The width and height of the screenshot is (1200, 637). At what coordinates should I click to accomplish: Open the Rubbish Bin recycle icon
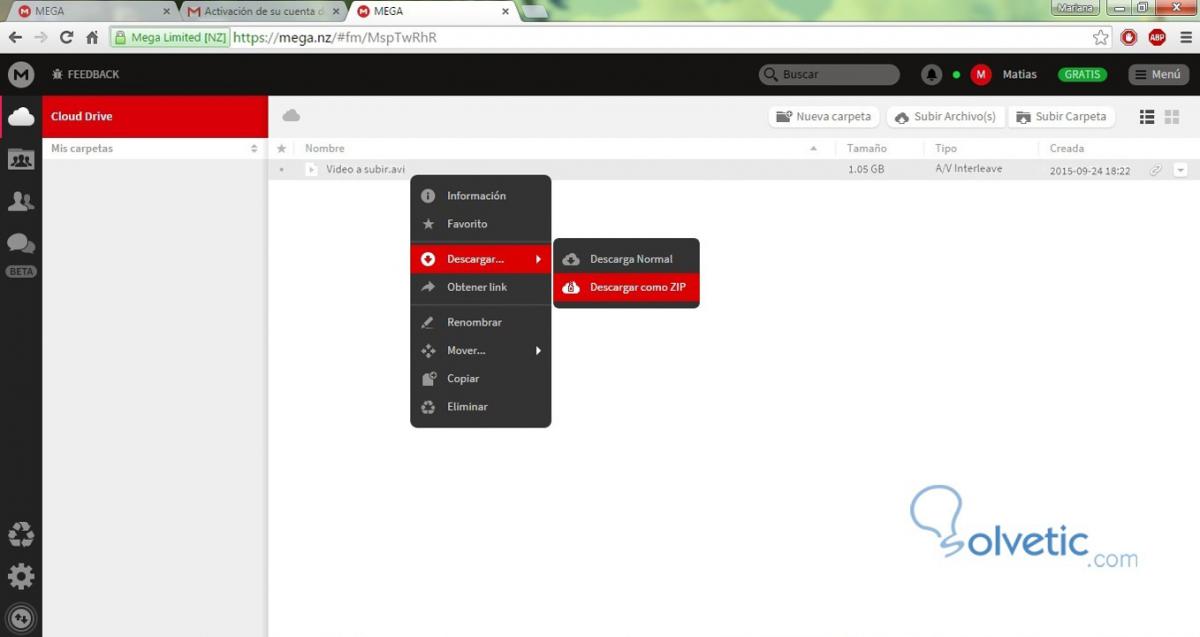click(21, 535)
